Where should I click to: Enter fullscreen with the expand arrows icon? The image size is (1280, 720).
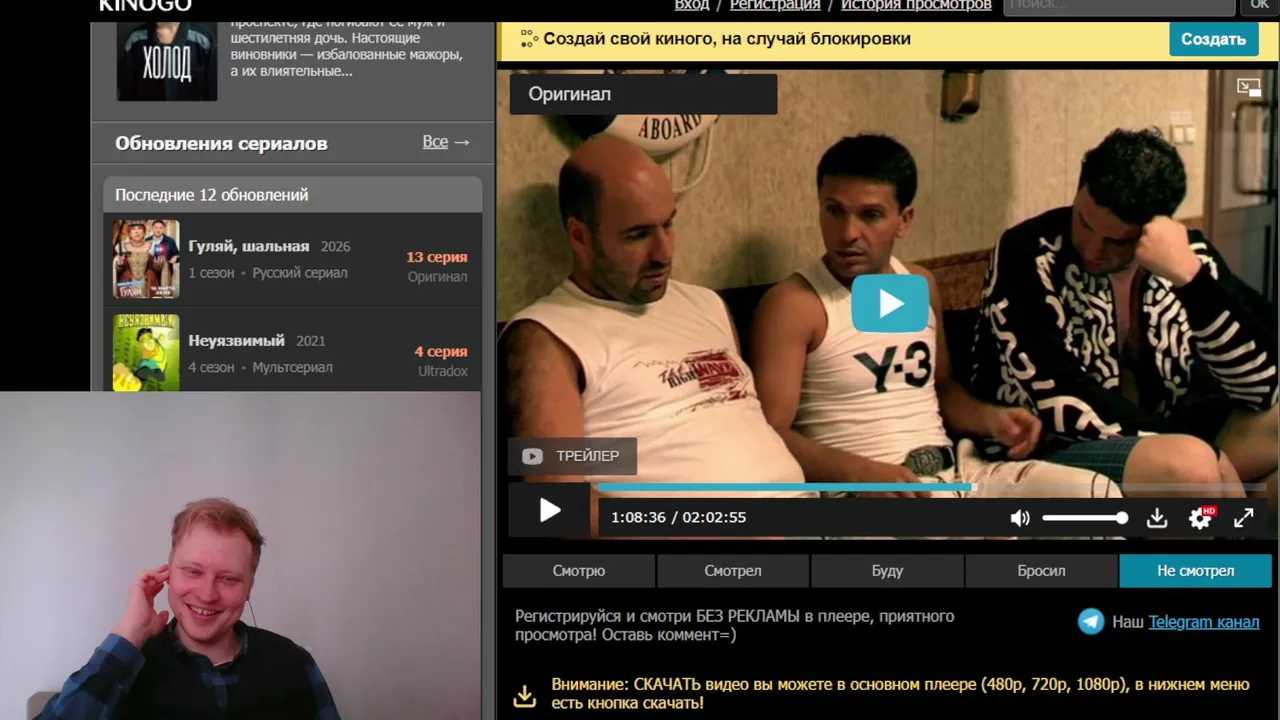click(1243, 518)
